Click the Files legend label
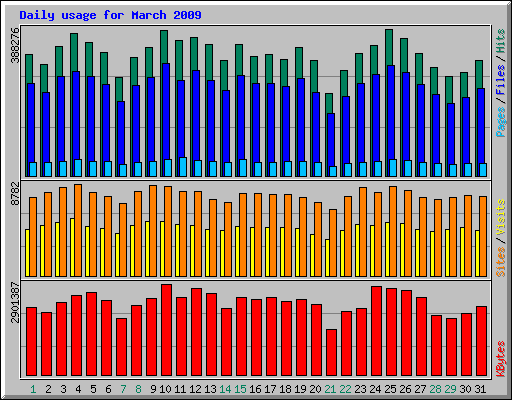This screenshot has height=400, width=512. (501, 80)
